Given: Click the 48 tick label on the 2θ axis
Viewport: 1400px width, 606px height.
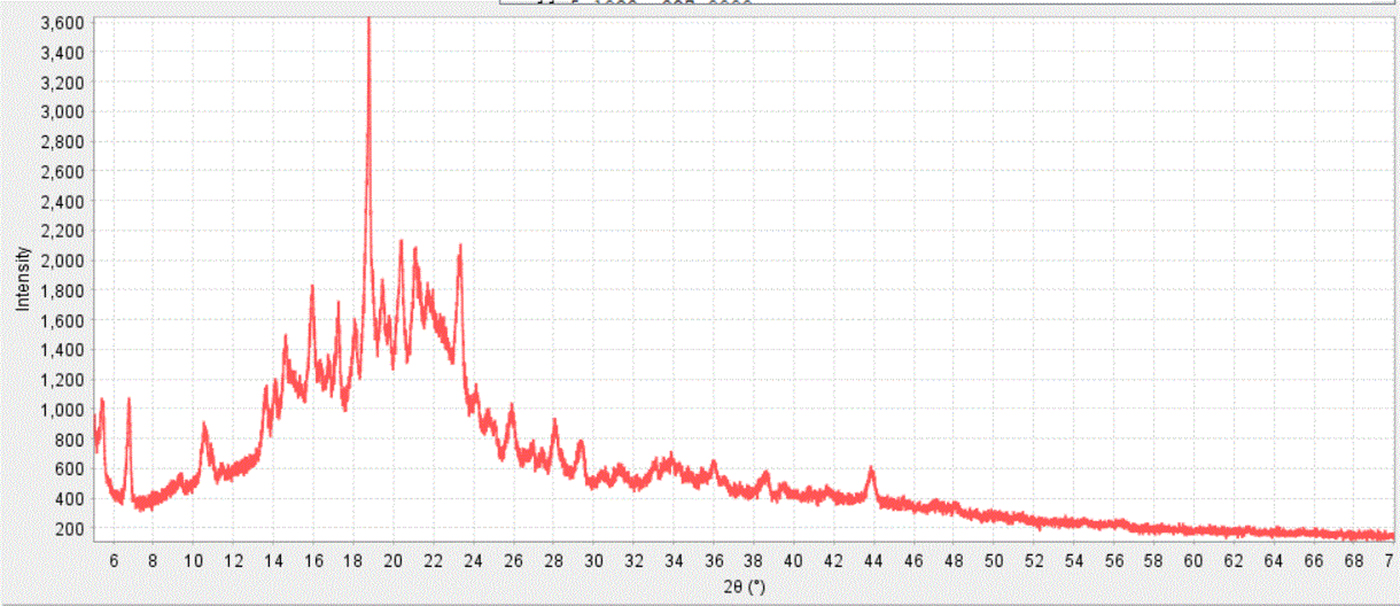Looking at the screenshot, I should [953, 562].
